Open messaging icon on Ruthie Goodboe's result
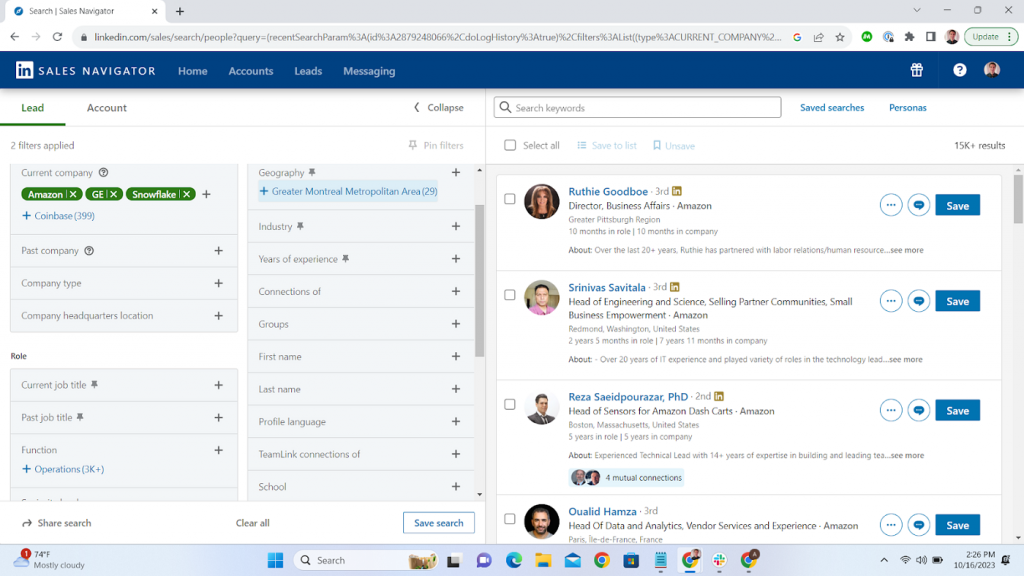Image resolution: width=1024 pixels, height=576 pixels. [x=919, y=204]
